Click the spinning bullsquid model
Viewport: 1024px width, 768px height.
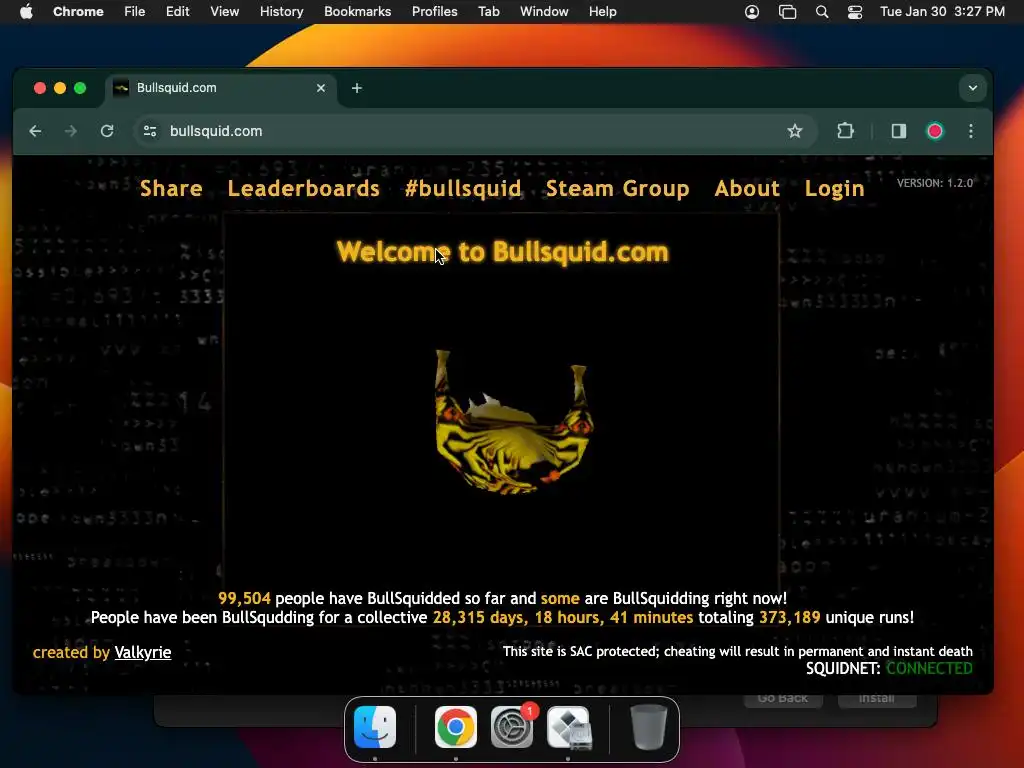[x=513, y=422]
